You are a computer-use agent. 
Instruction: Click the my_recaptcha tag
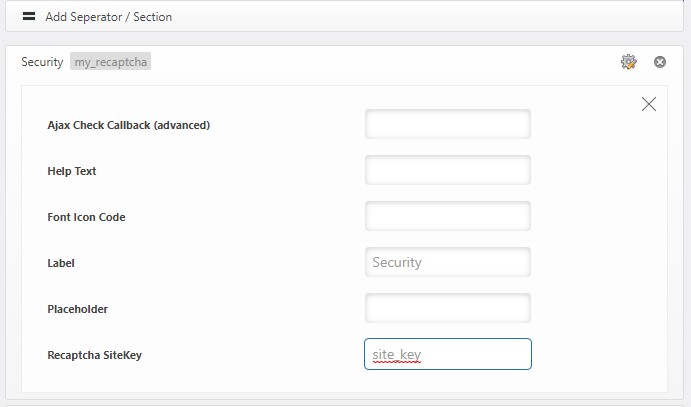coord(111,62)
